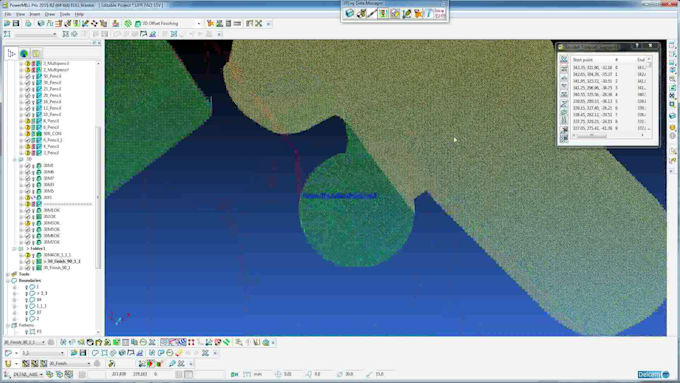The image size is (680, 383).
Task: Select row number 5 in the list dialog
Action: (x=610, y=101)
